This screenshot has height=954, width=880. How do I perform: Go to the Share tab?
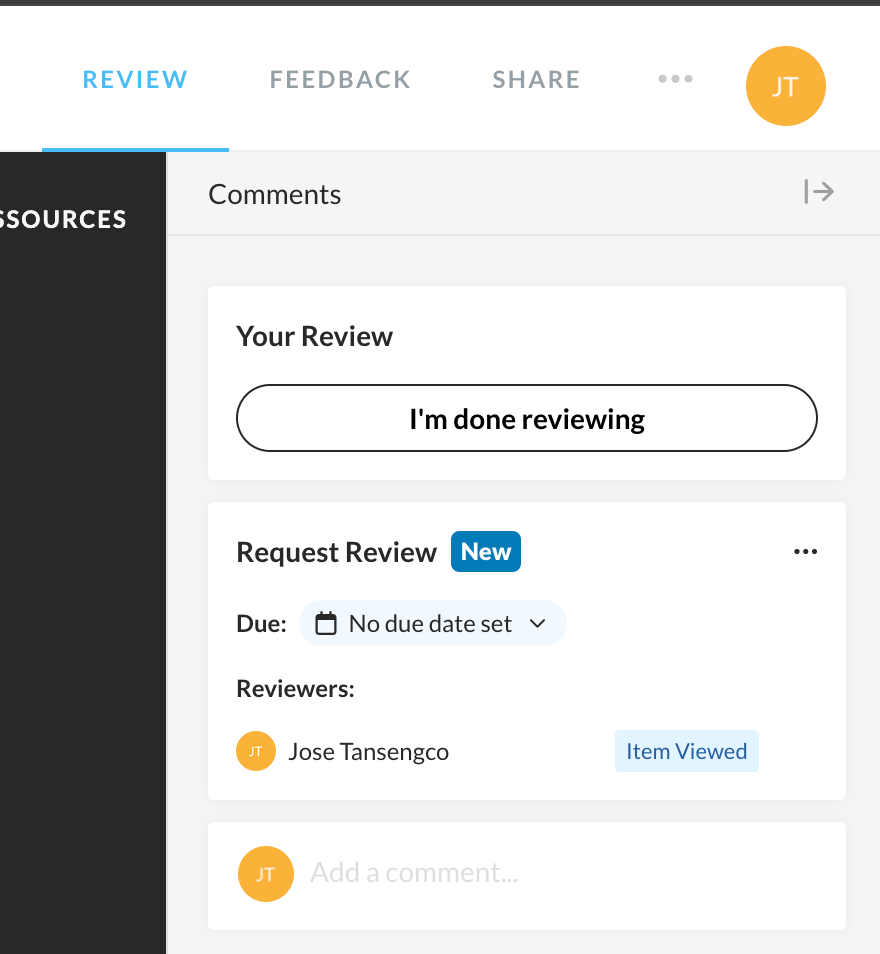(x=536, y=80)
